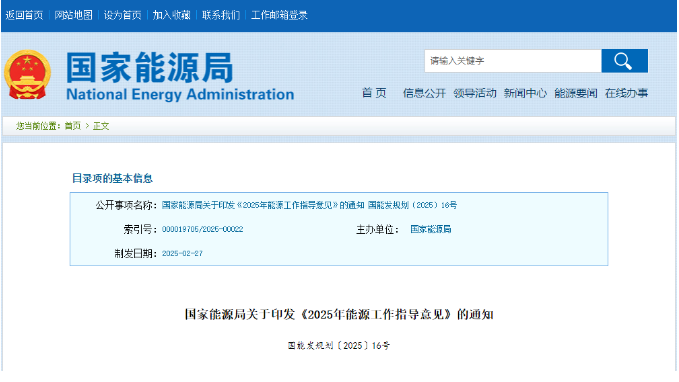This screenshot has height=382, width=679.
Task: Click National Energy Administration English title
Action: [180, 94]
